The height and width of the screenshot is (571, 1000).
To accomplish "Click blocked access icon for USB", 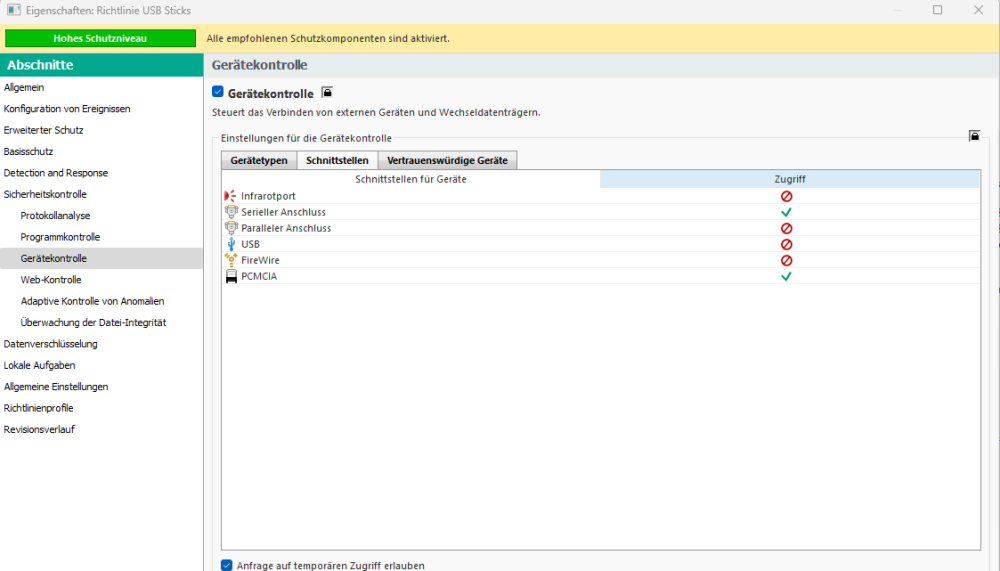I will pos(786,244).
